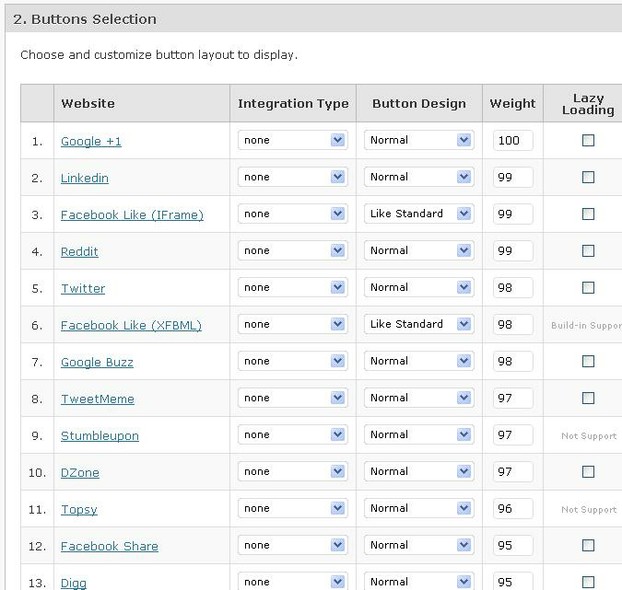Viewport: 622px width, 590px height.
Task: Open Integration Type dropdown for Google Buzz
Action: pos(293,361)
